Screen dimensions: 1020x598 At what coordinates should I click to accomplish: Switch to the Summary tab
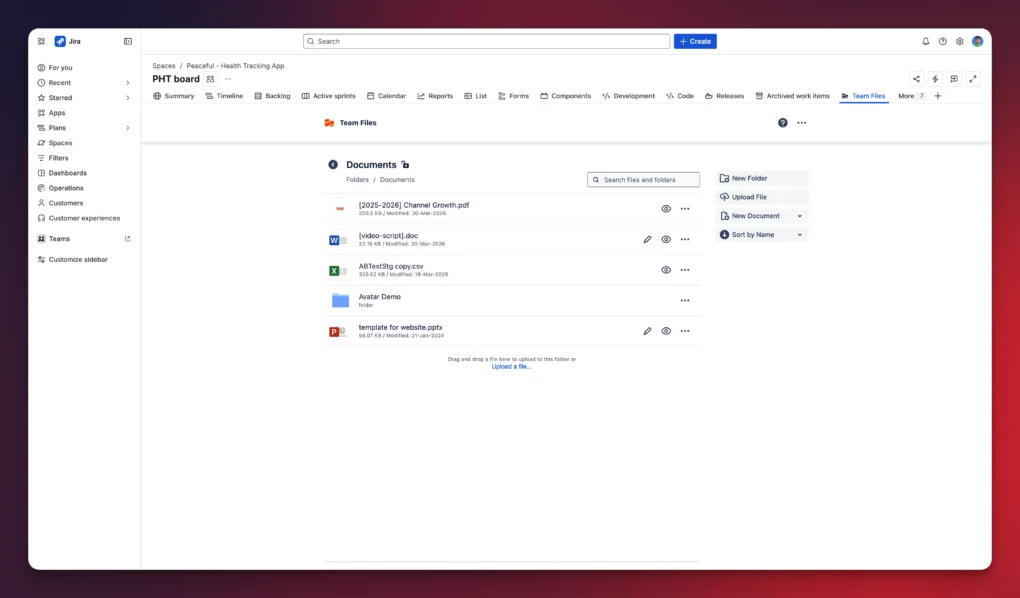point(174,96)
